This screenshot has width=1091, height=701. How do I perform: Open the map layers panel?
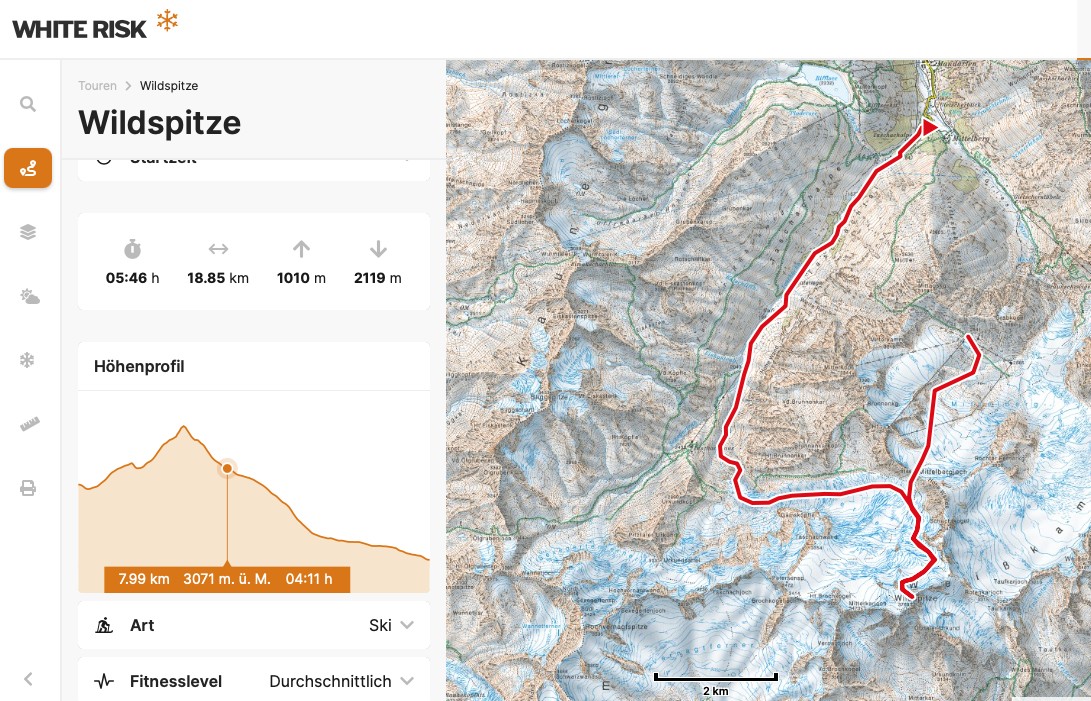pyautogui.click(x=28, y=232)
